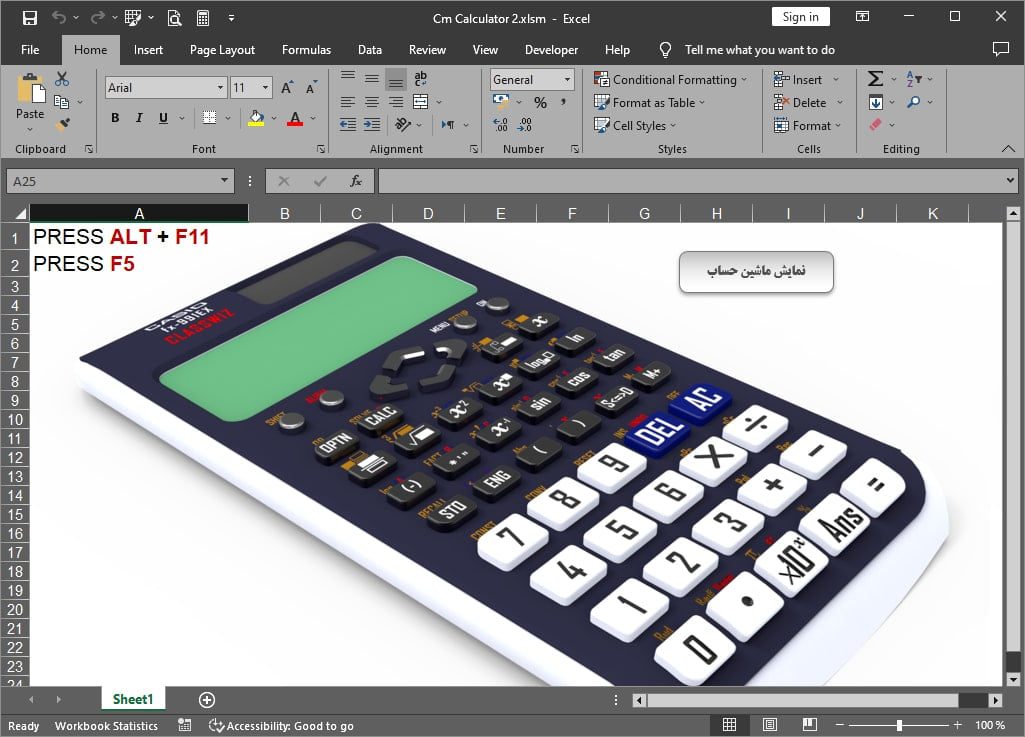The width and height of the screenshot is (1025, 737).
Task: Switch to the Page Layout tab
Action: pyautogui.click(x=222, y=50)
